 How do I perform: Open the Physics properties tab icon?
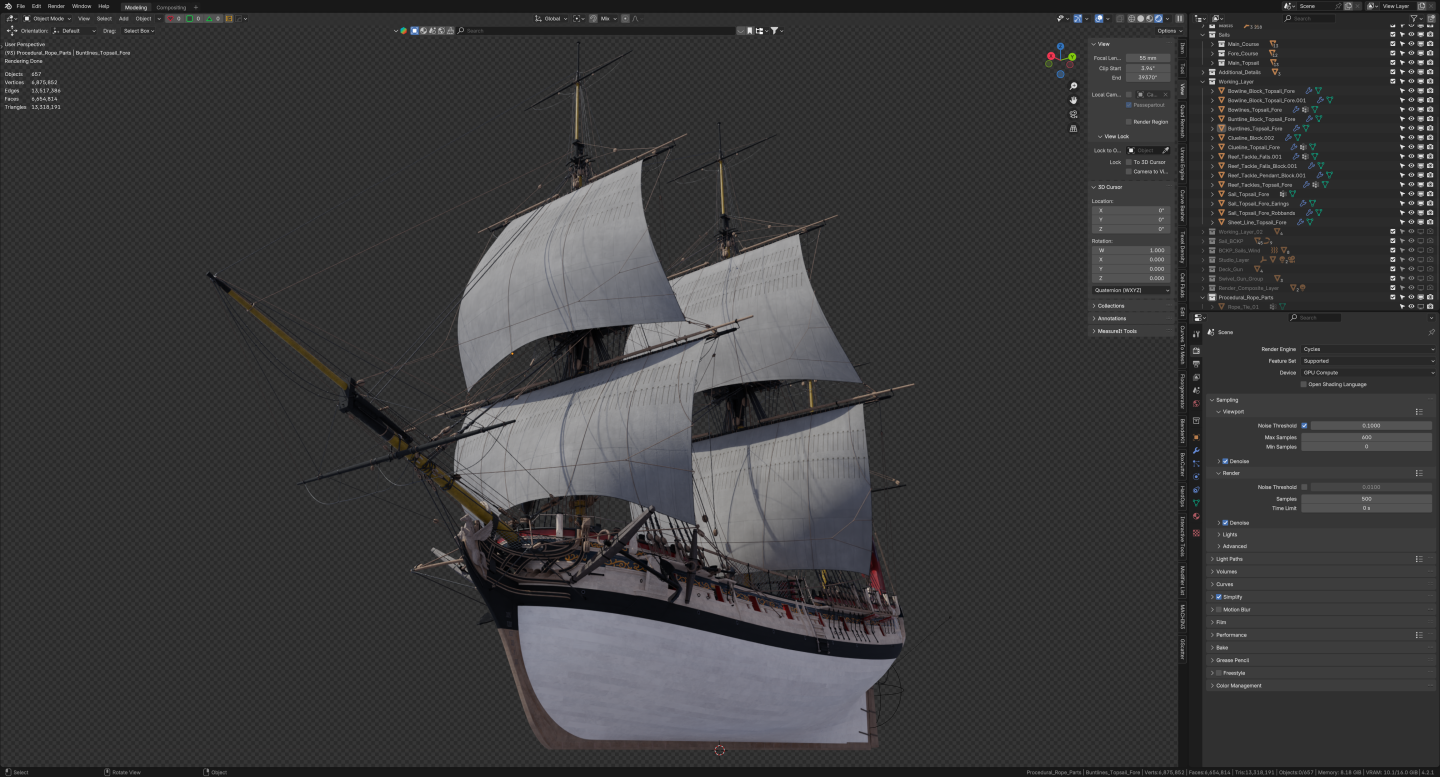click(1196, 477)
